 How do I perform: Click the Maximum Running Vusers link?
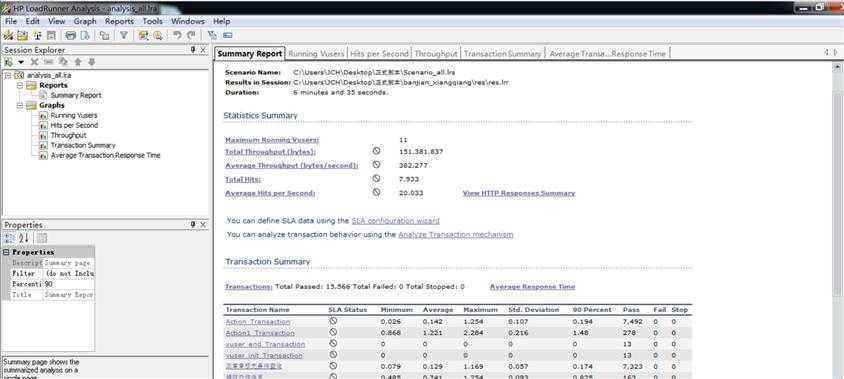tap(272, 140)
